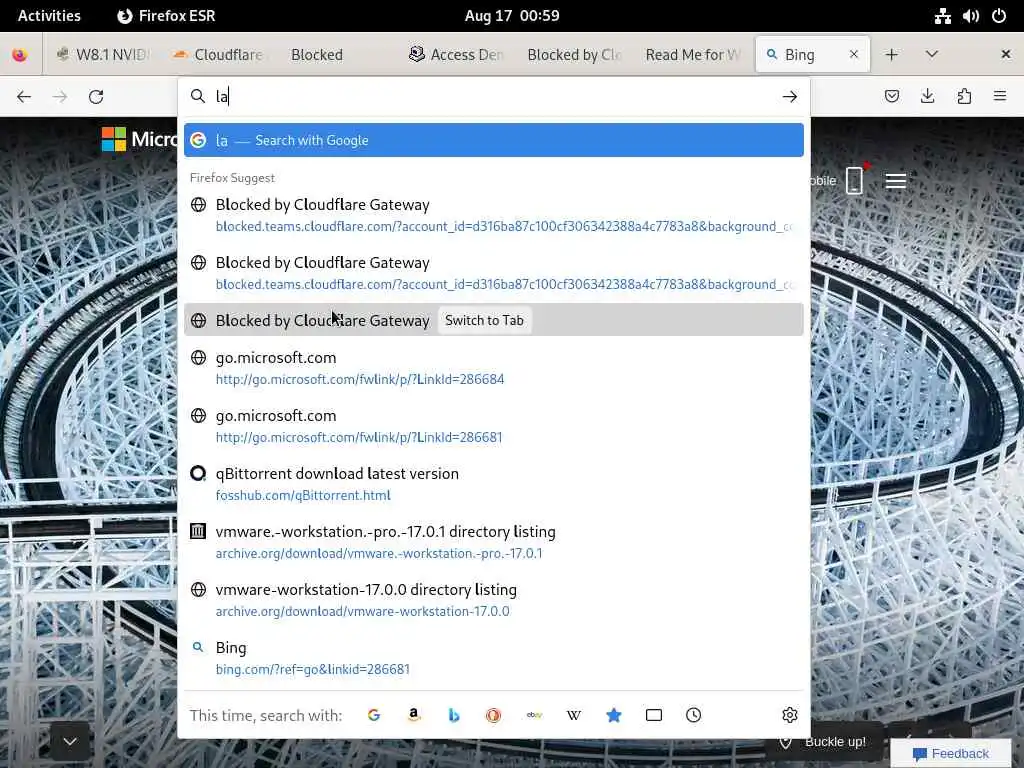Click the network status icon
This screenshot has height=768, width=1024.
pos(942,16)
